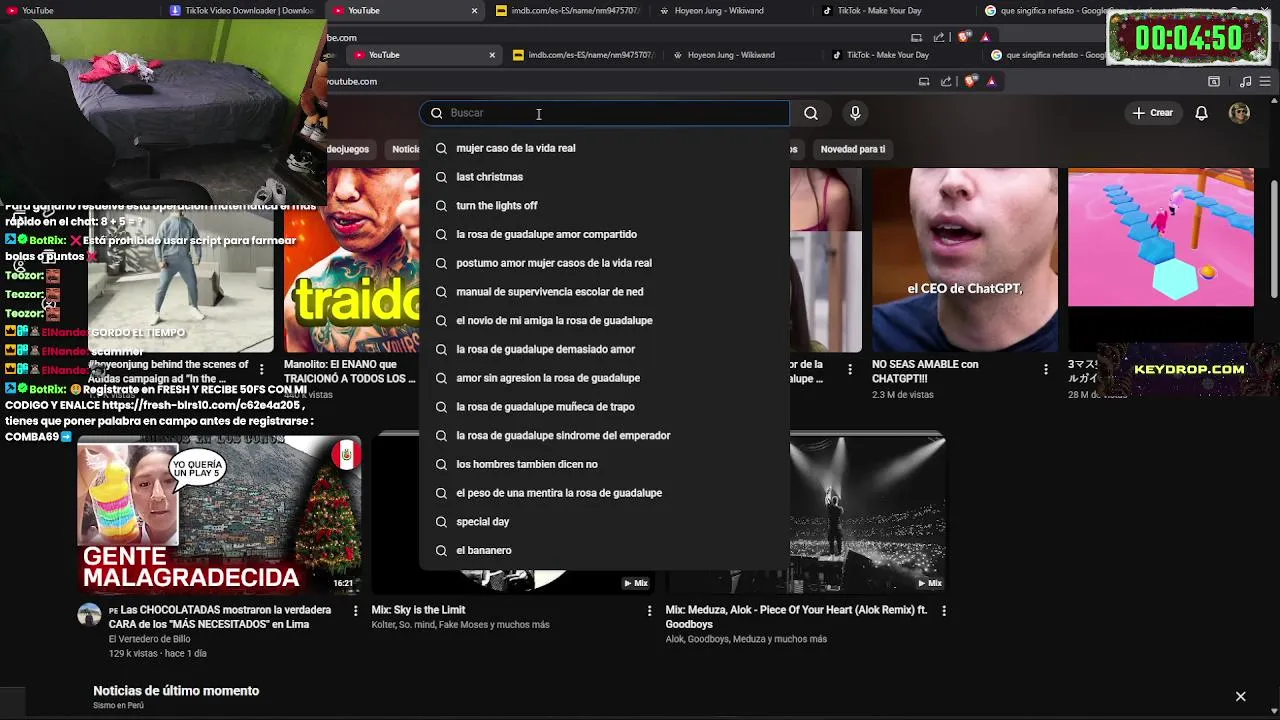
Task: Open Las CHOCOLATADAS mostraron la verdadera video title
Action: pos(220,617)
